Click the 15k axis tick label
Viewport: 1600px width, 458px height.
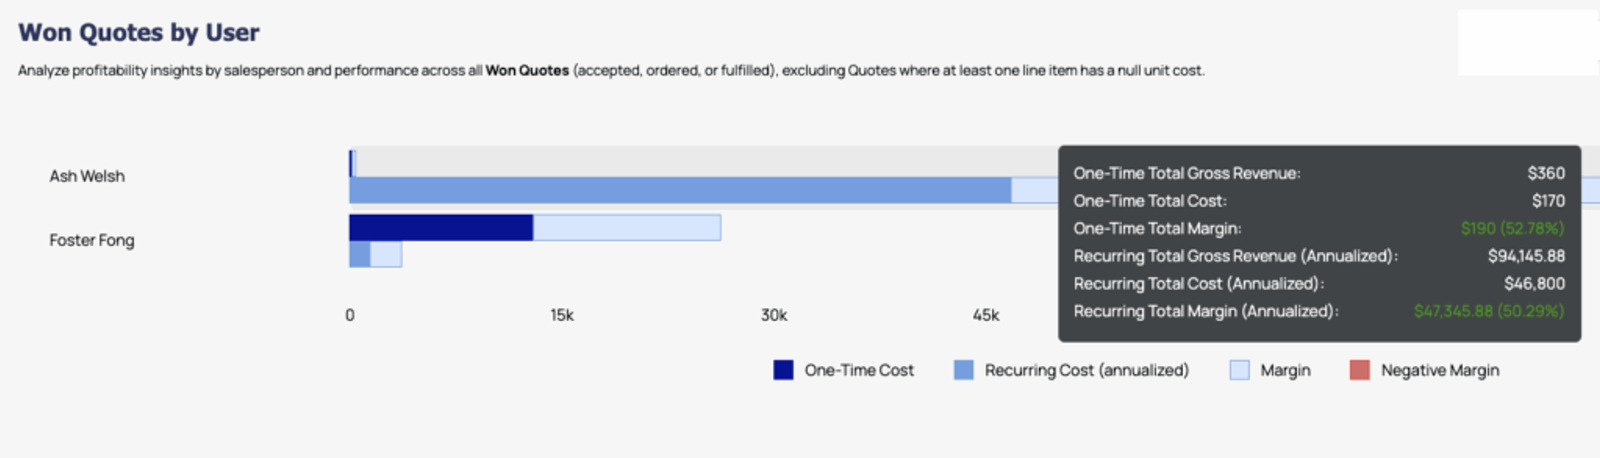[x=562, y=315]
